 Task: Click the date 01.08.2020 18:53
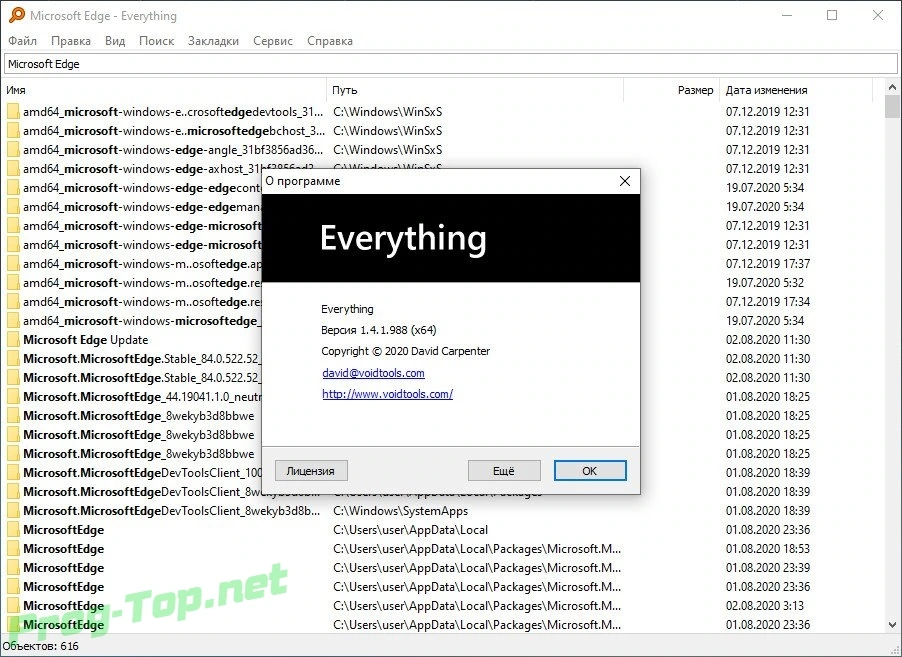(768, 549)
